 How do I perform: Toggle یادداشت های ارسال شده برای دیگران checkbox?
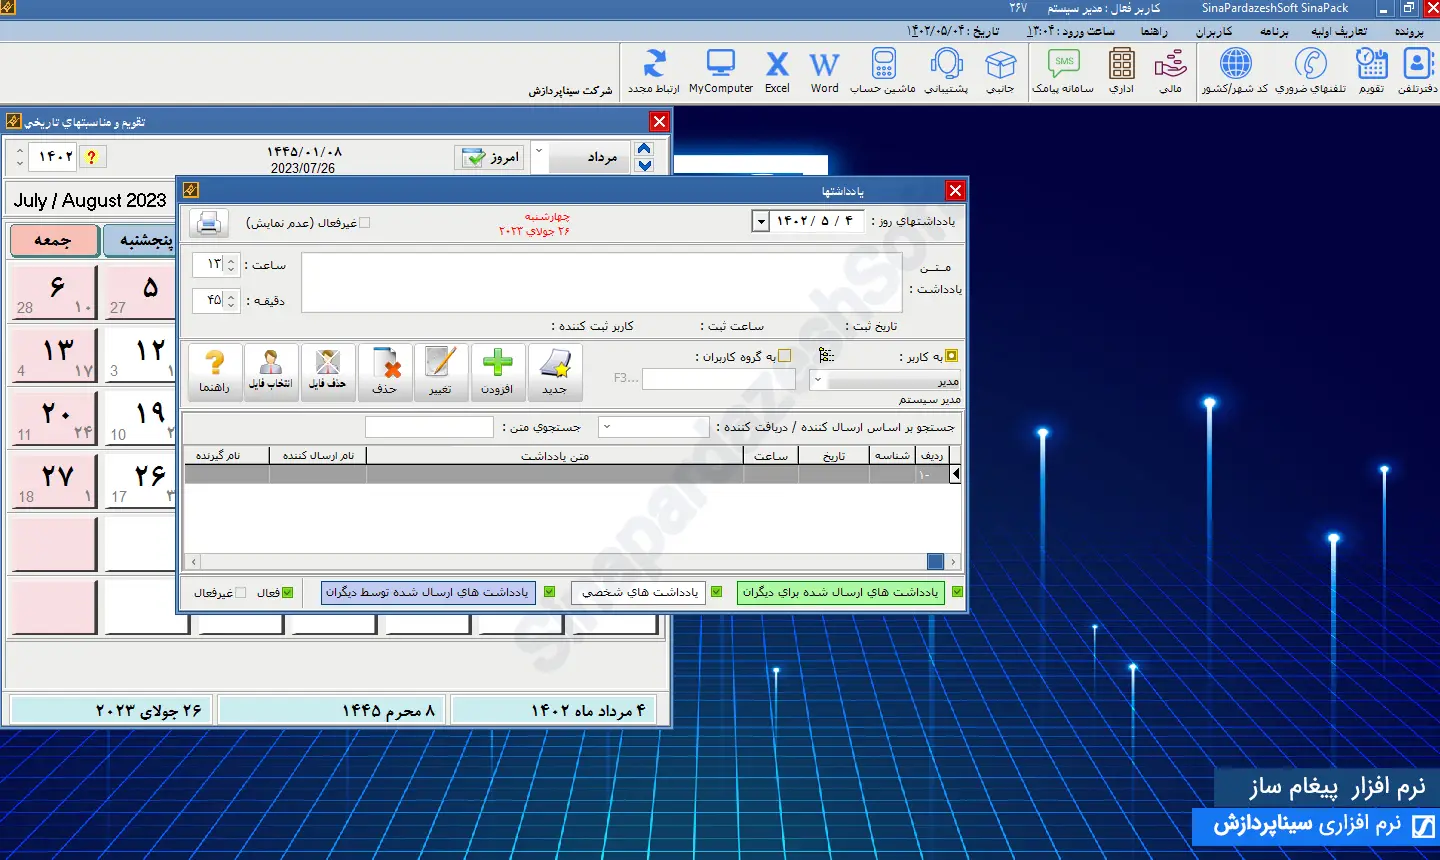(957, 592)
